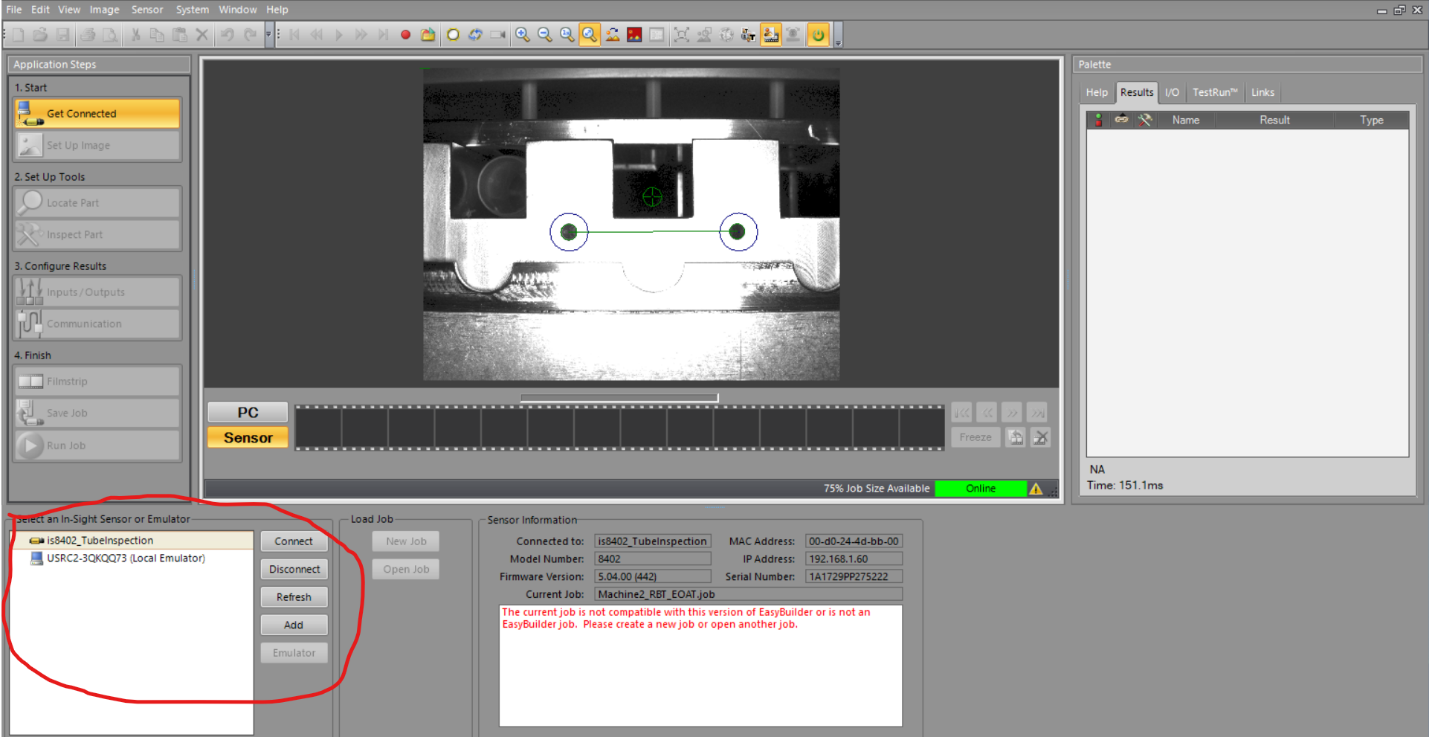Click the open image folder toolbar icon

(428, 34)
